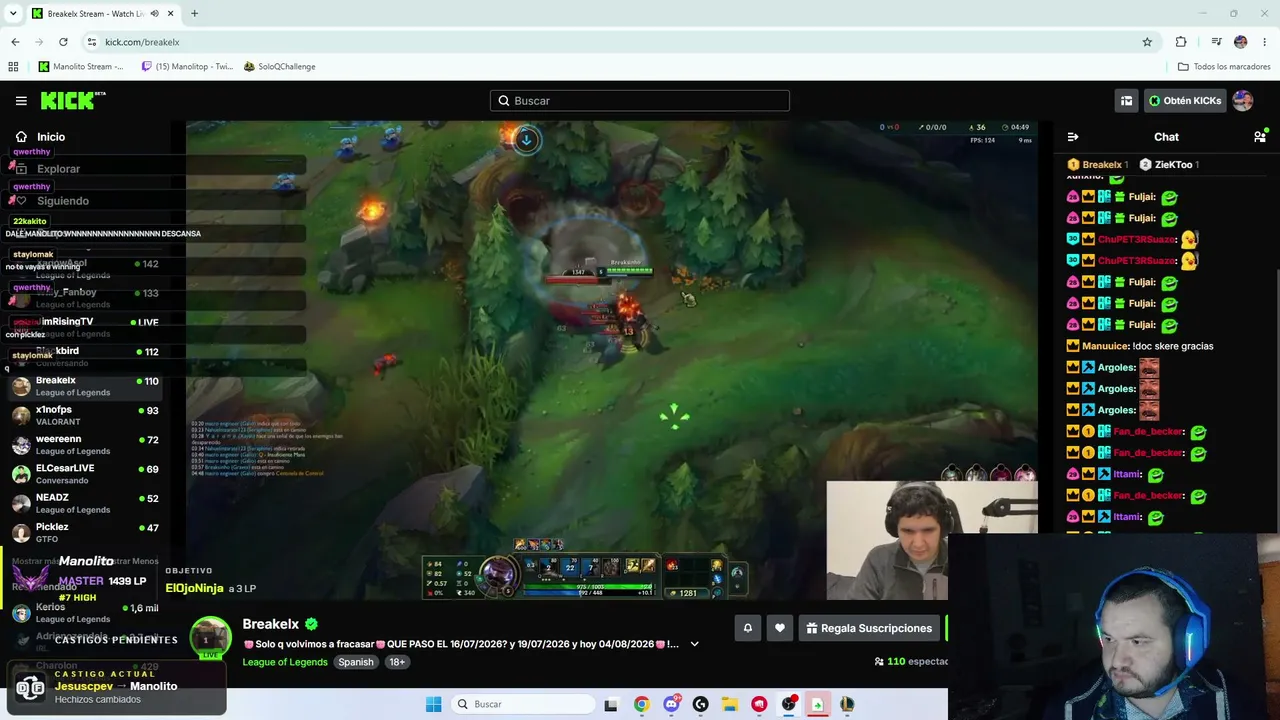This screenshot has height=720, width=1280.
Task: Go to Explorar in sidebar
Action: coord(58,169)
